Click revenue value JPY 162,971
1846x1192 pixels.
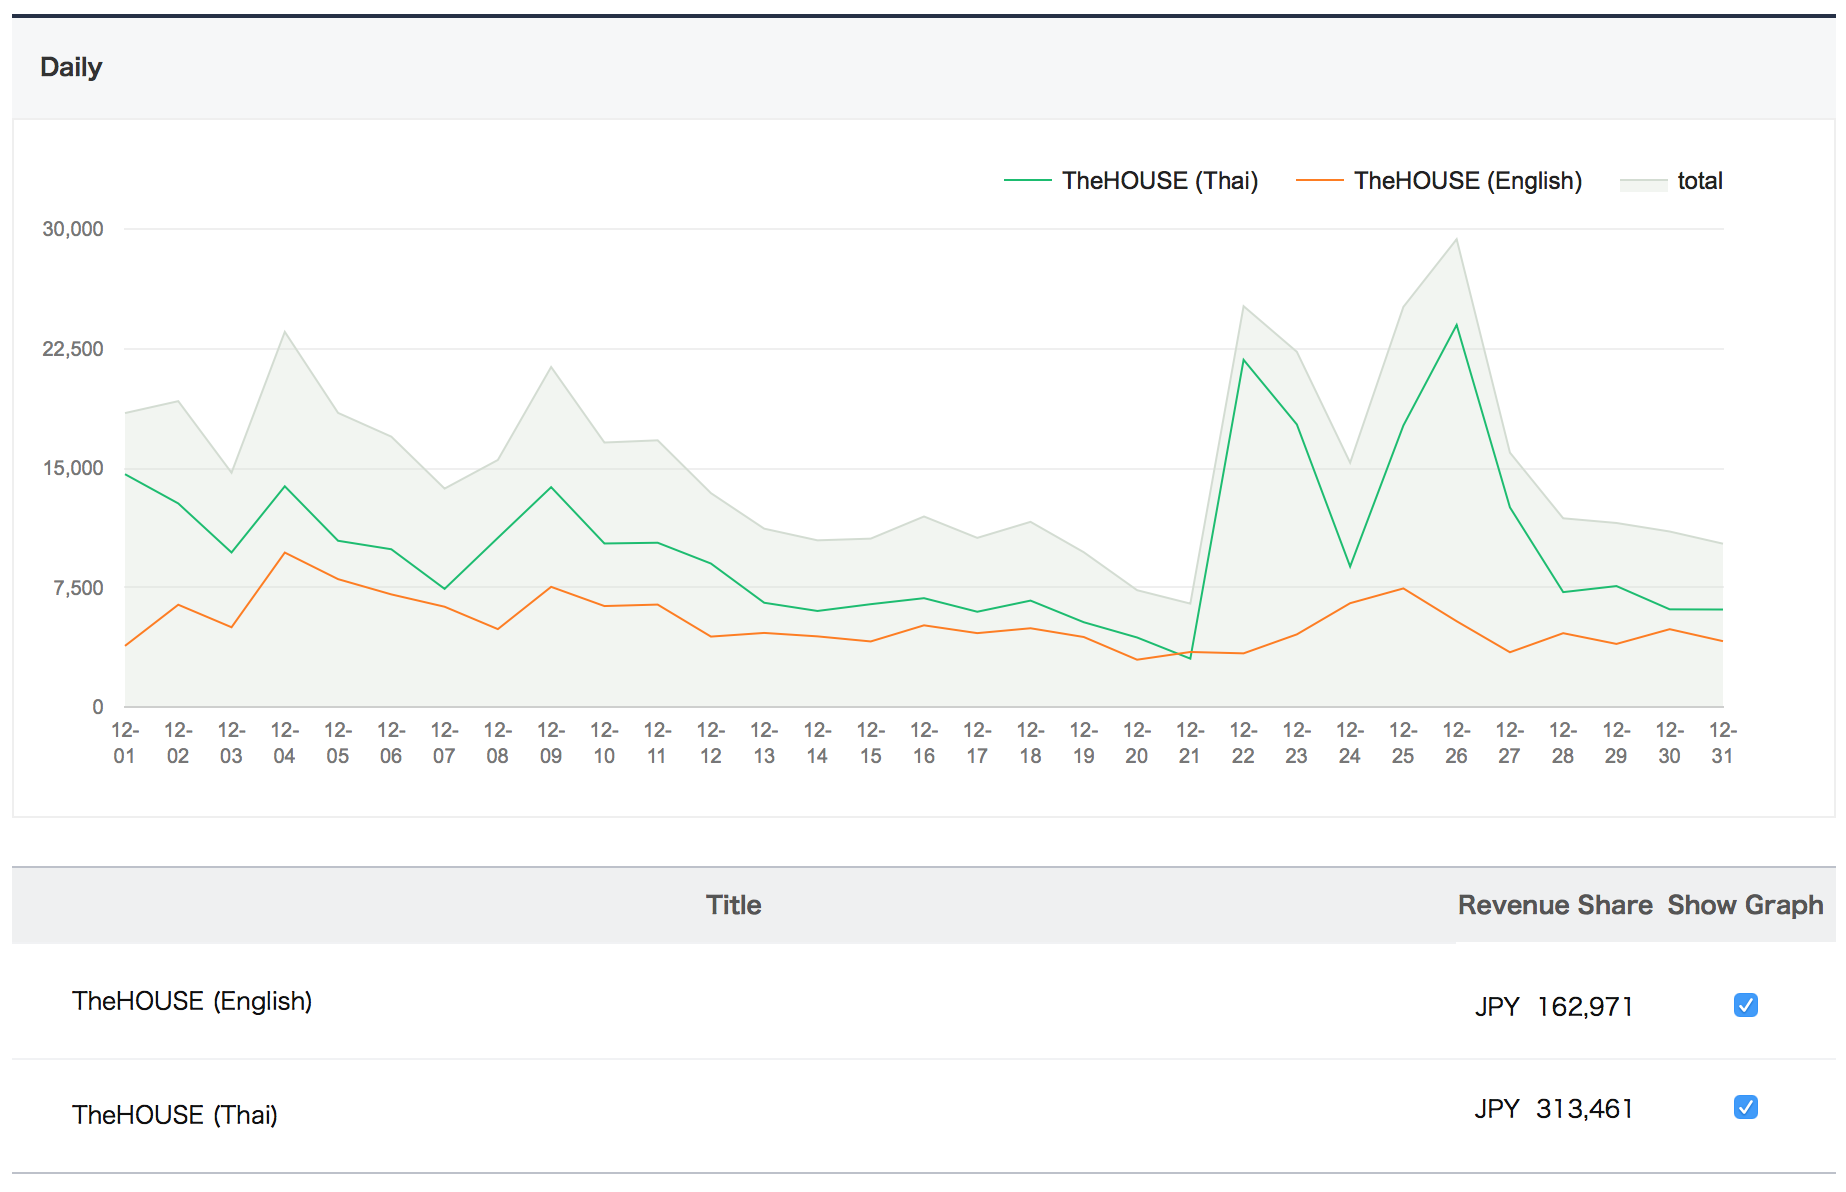(x=1554, y=1007)
